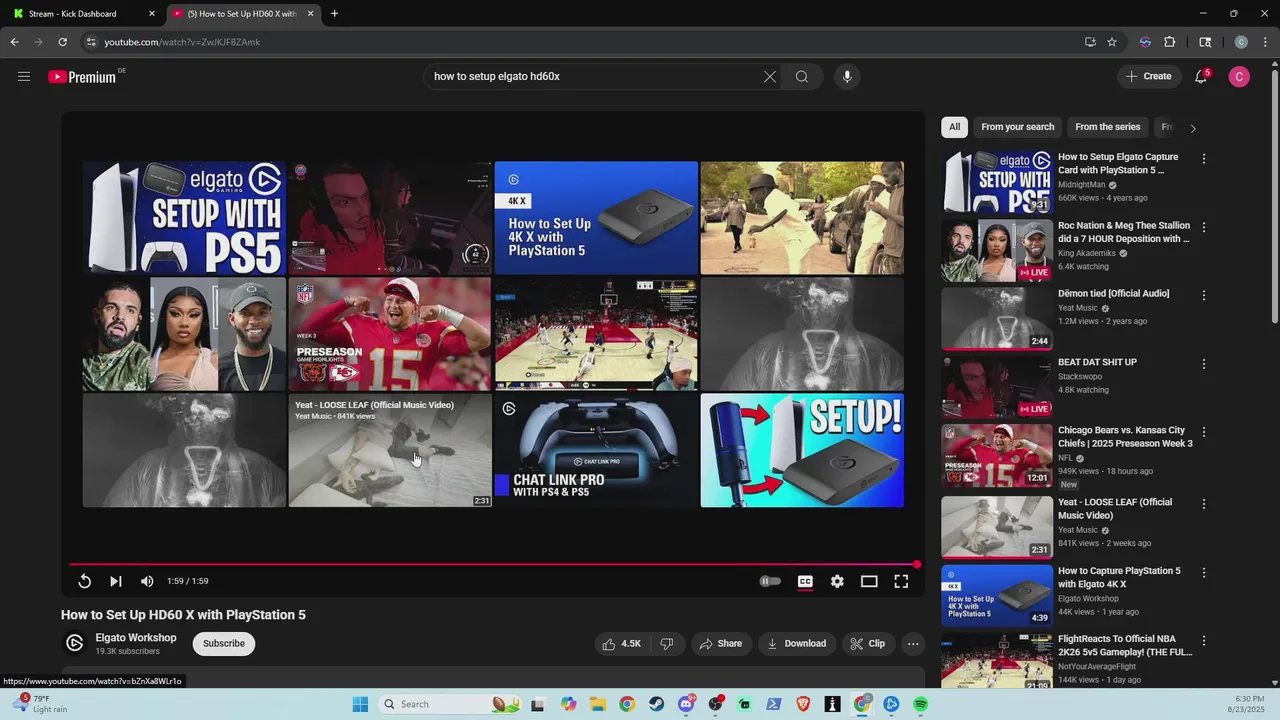Click the video progress bar
1280x720 pixels.
pos(493,565)
